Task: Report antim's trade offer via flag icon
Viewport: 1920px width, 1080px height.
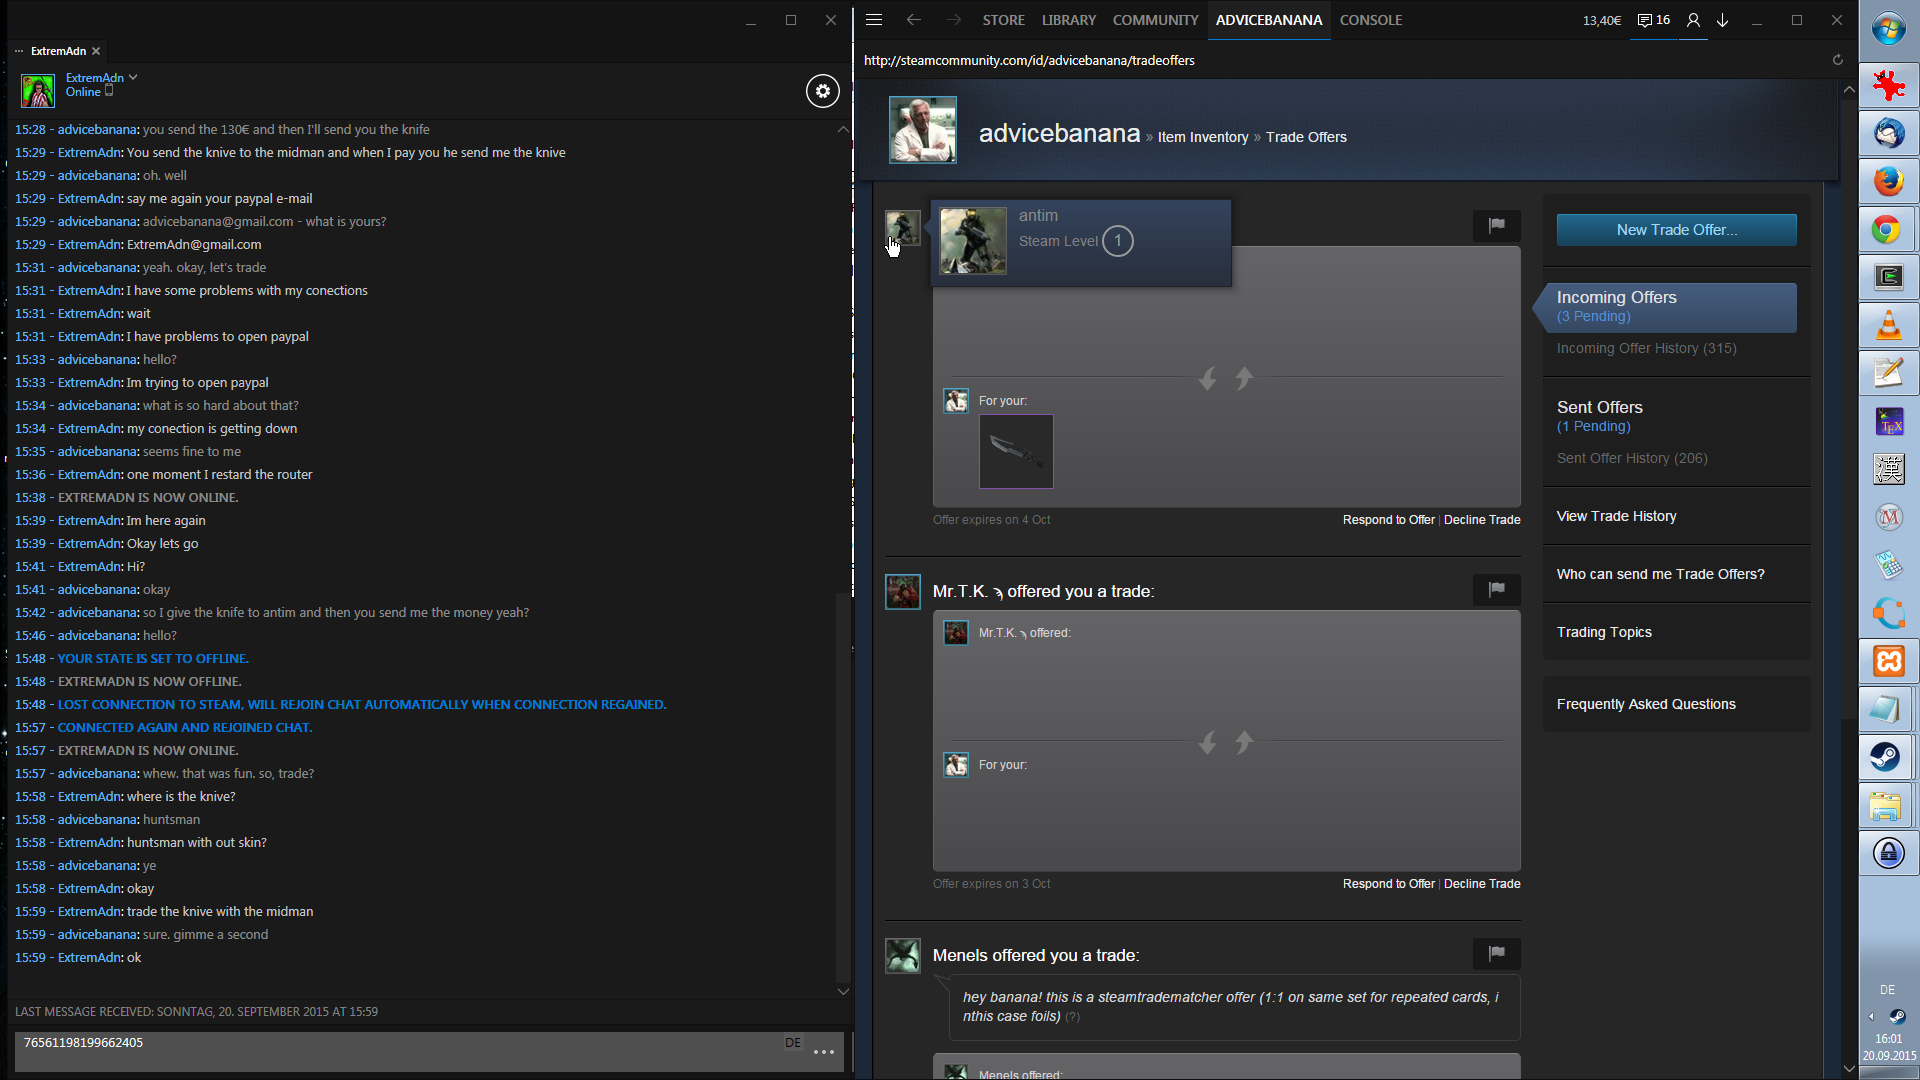Action: pyautogui.click(x=1496, y=226)
